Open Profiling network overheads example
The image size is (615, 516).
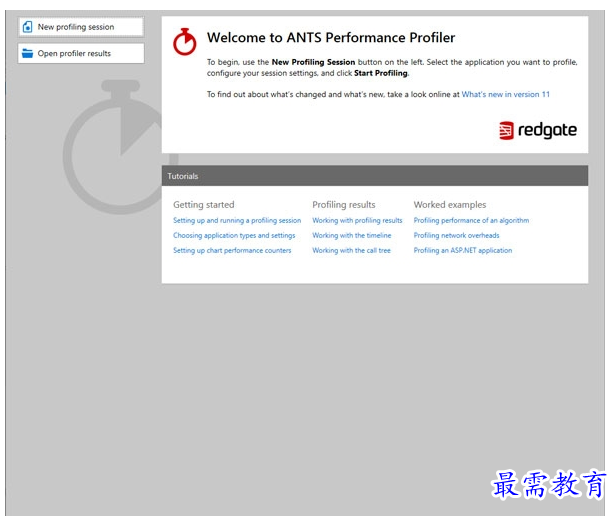click(x=457, y=235)
